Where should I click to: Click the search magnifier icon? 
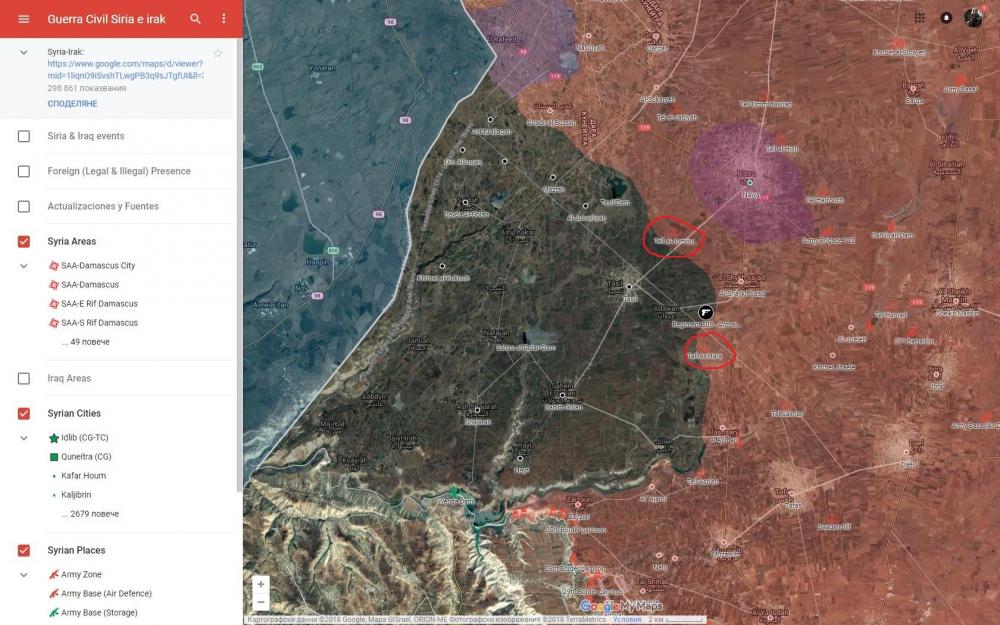pos(196,19)
